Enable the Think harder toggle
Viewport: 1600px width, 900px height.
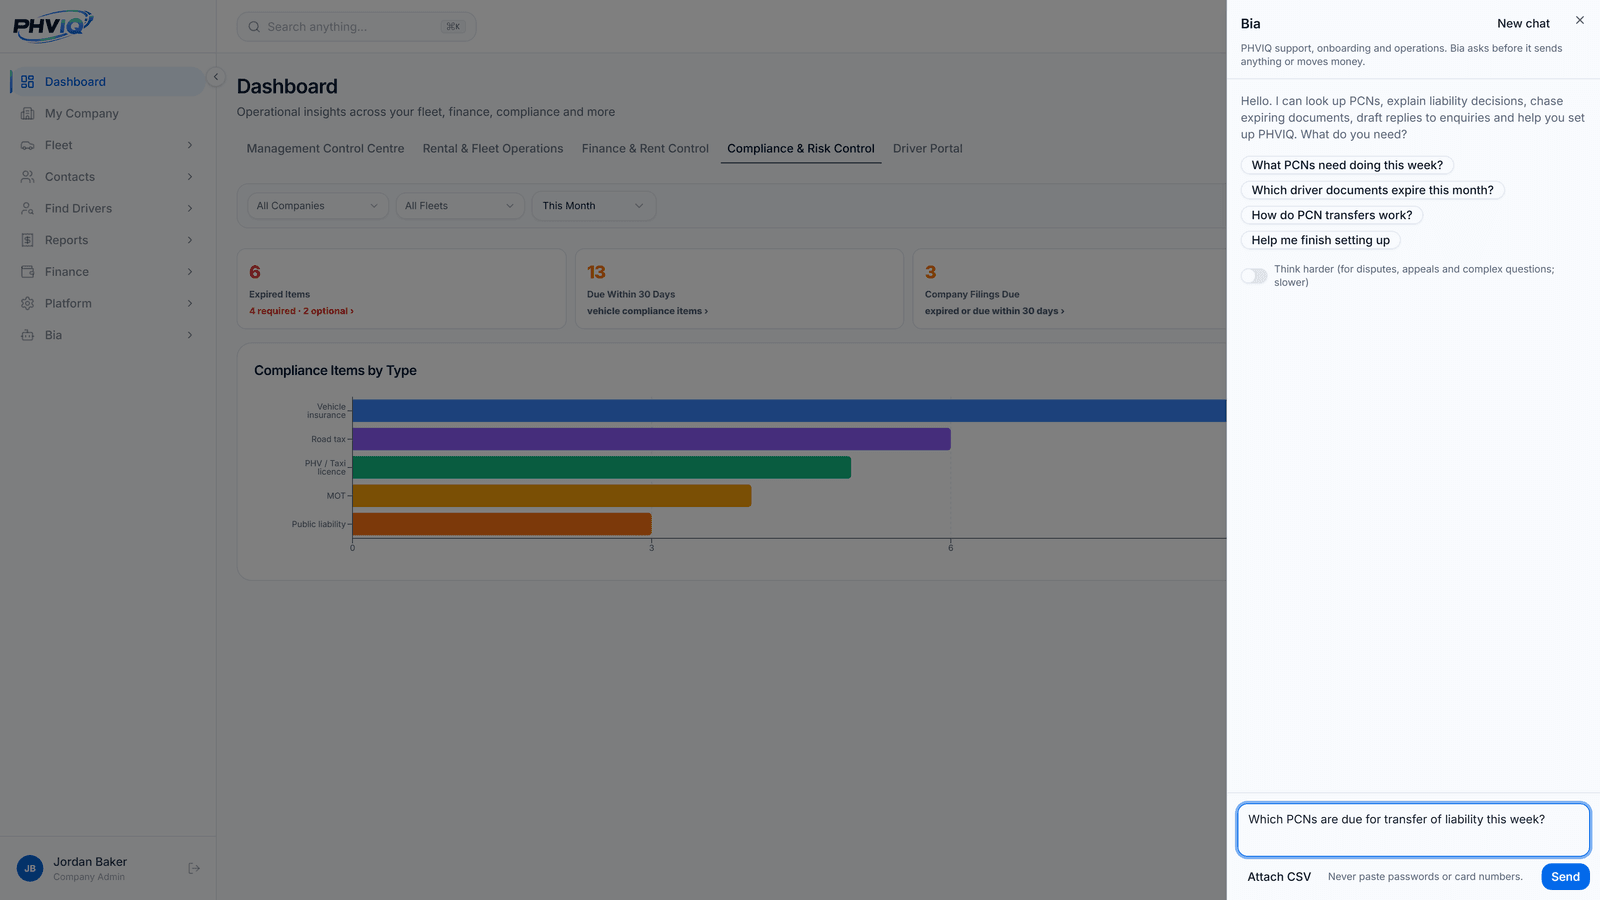1254,276
